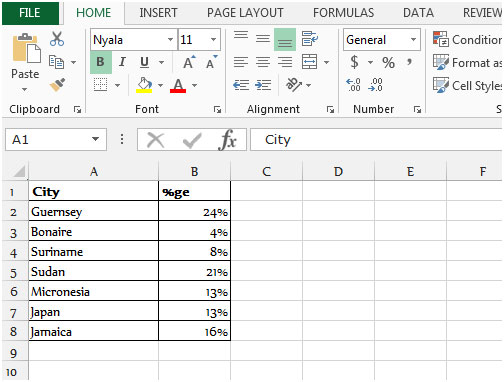Toggle Bottom Align button
The width and height of the screenshot is (504, 382).
pyautogui.click(x=285, y=40)
